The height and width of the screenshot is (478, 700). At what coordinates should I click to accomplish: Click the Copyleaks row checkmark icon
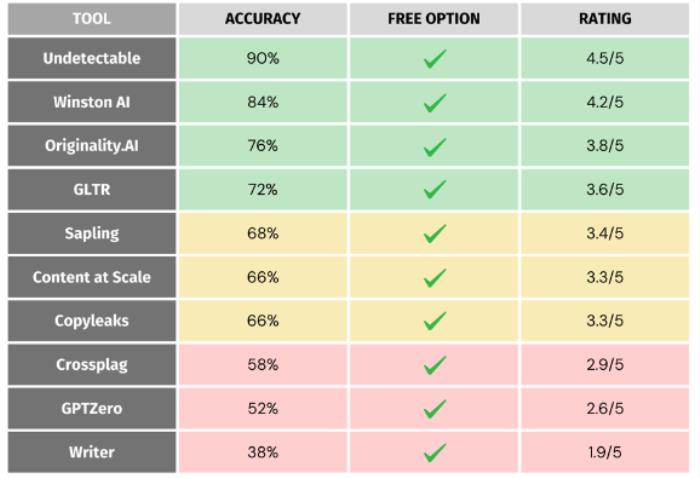click(x=434, y=321)
